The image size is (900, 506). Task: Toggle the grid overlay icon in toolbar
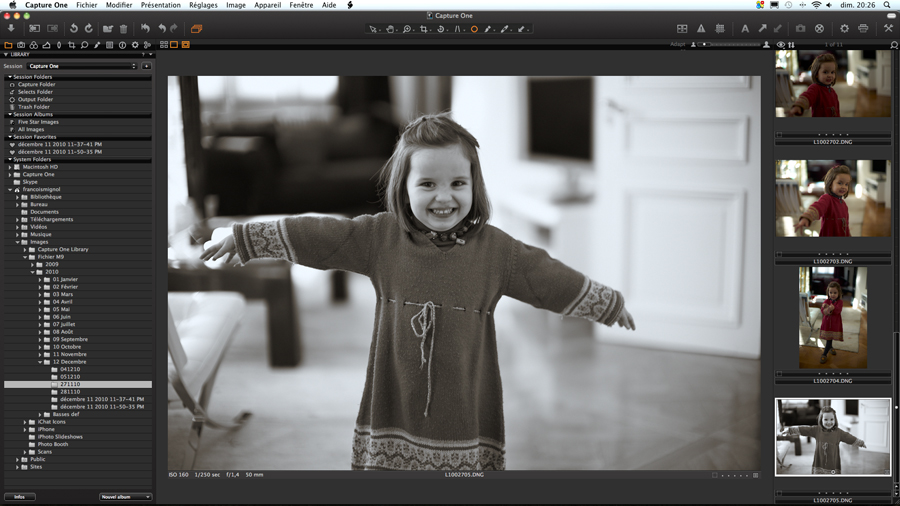[720, 29]
